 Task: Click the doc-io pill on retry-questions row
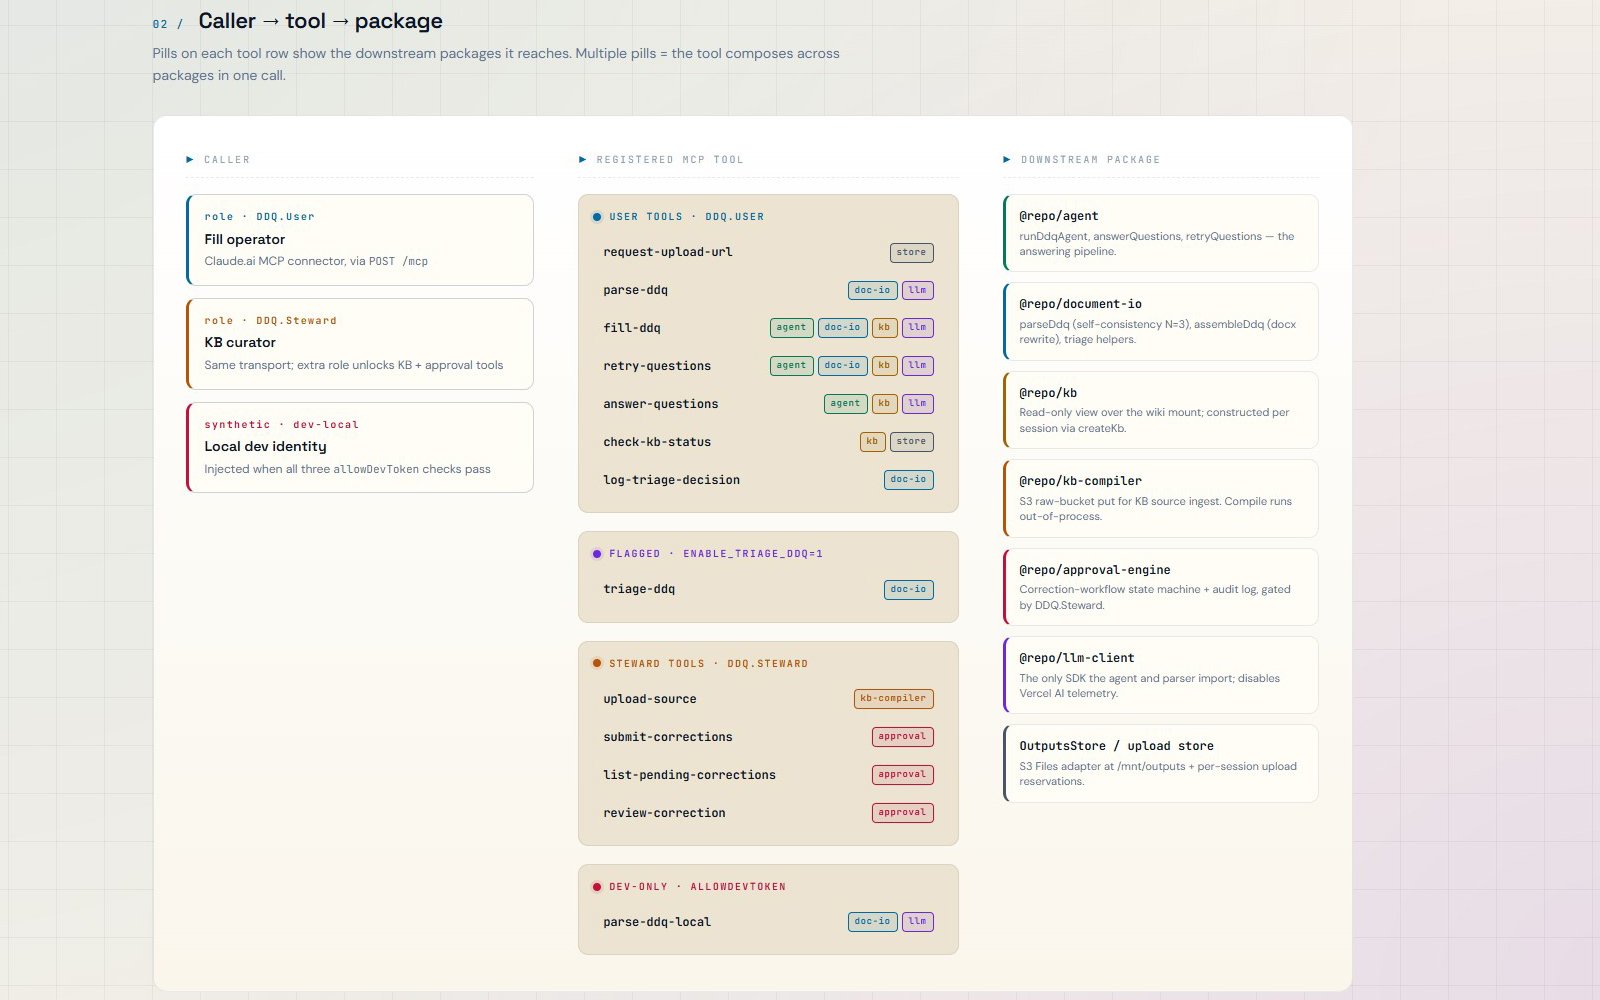point(842,366)
